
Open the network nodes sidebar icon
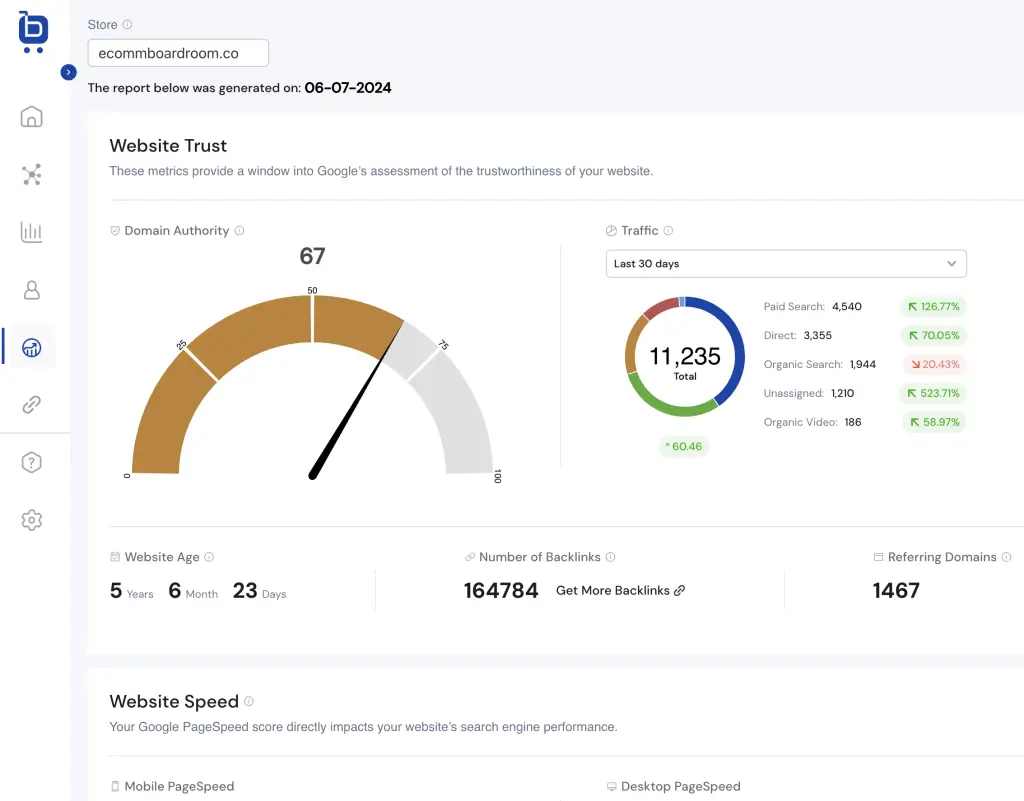tap(31, 174)
